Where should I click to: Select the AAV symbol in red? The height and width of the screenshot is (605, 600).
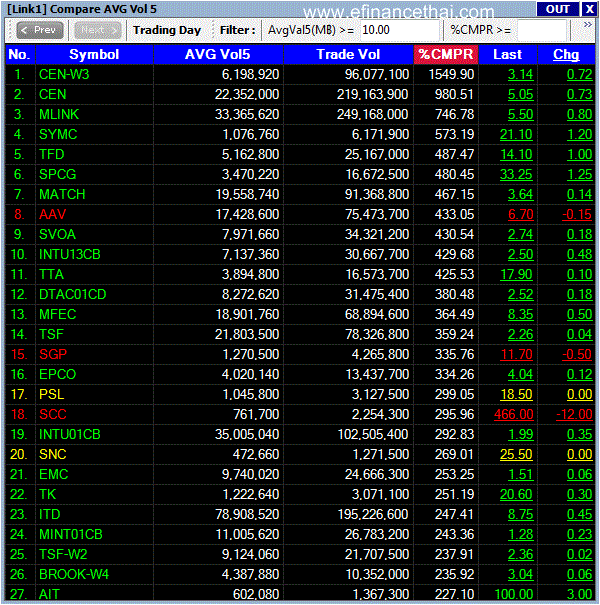pos(52,215)
